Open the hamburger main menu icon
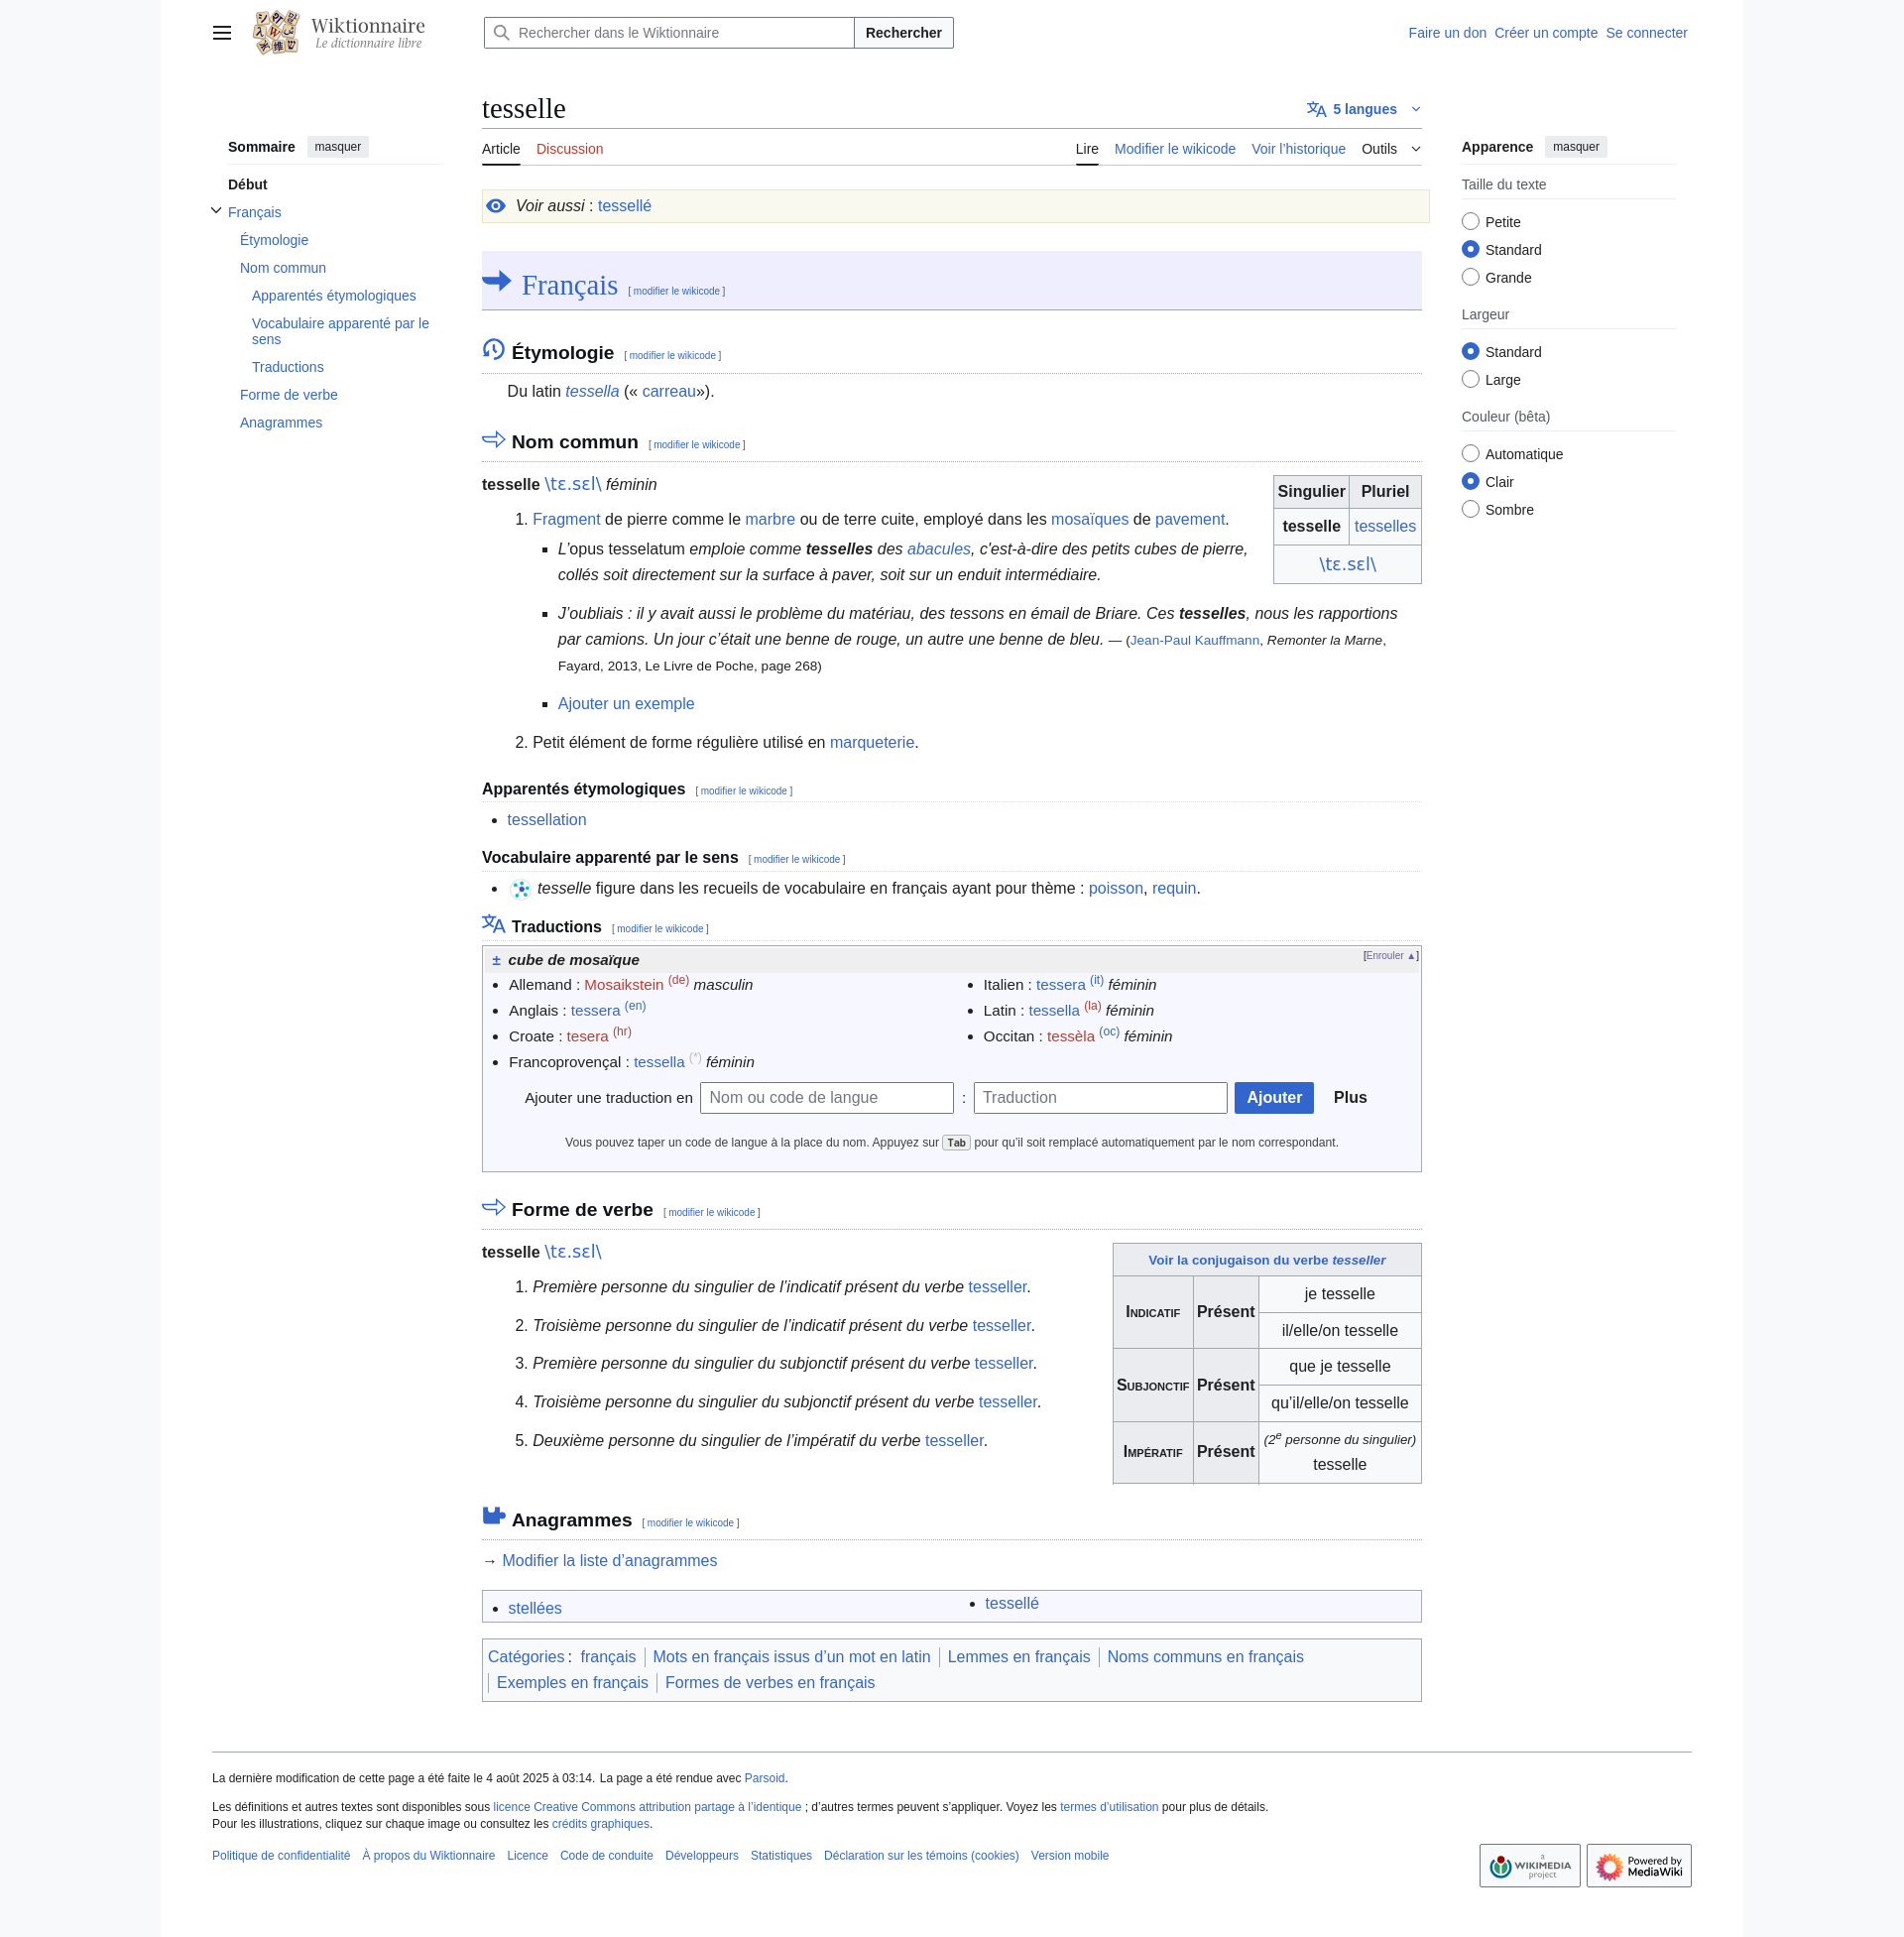This screenshot has width=1904, height=1937. pyautogui.click(x=222, y=33)
